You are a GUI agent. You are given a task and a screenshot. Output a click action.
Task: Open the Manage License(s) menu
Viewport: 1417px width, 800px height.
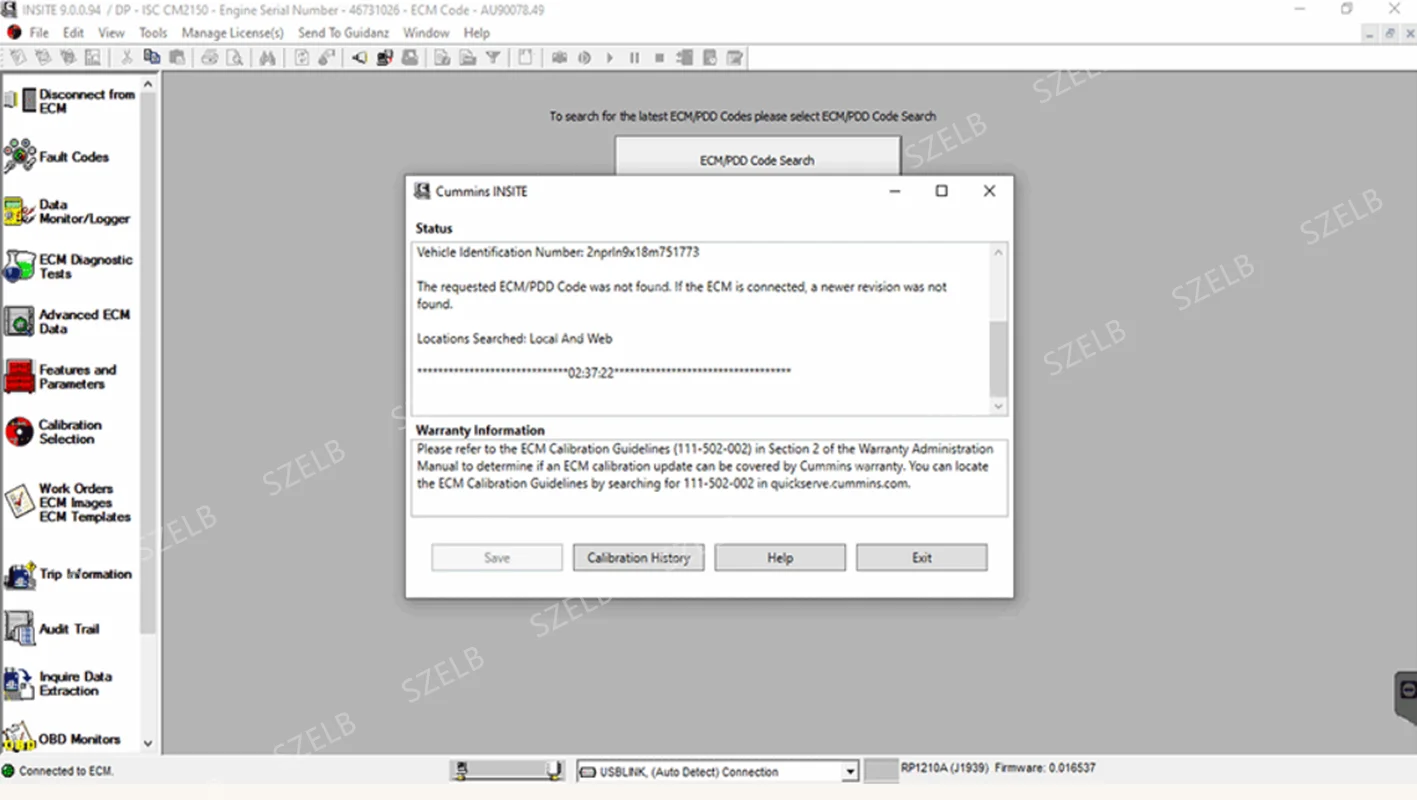click(232, 33)
